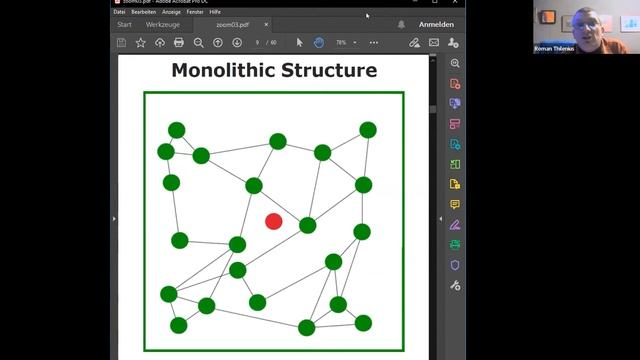The height and width of the screenshot is (360, 640).
Task: Click the scrollbar up arrow
Action: coord(433,59)
